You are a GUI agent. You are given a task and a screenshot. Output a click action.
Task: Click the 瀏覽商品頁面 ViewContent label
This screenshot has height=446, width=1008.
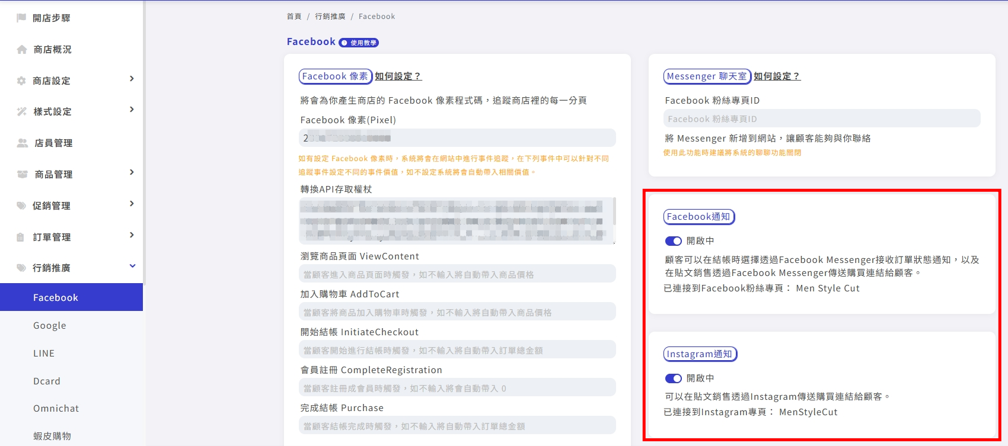click(x=359, y=256)
